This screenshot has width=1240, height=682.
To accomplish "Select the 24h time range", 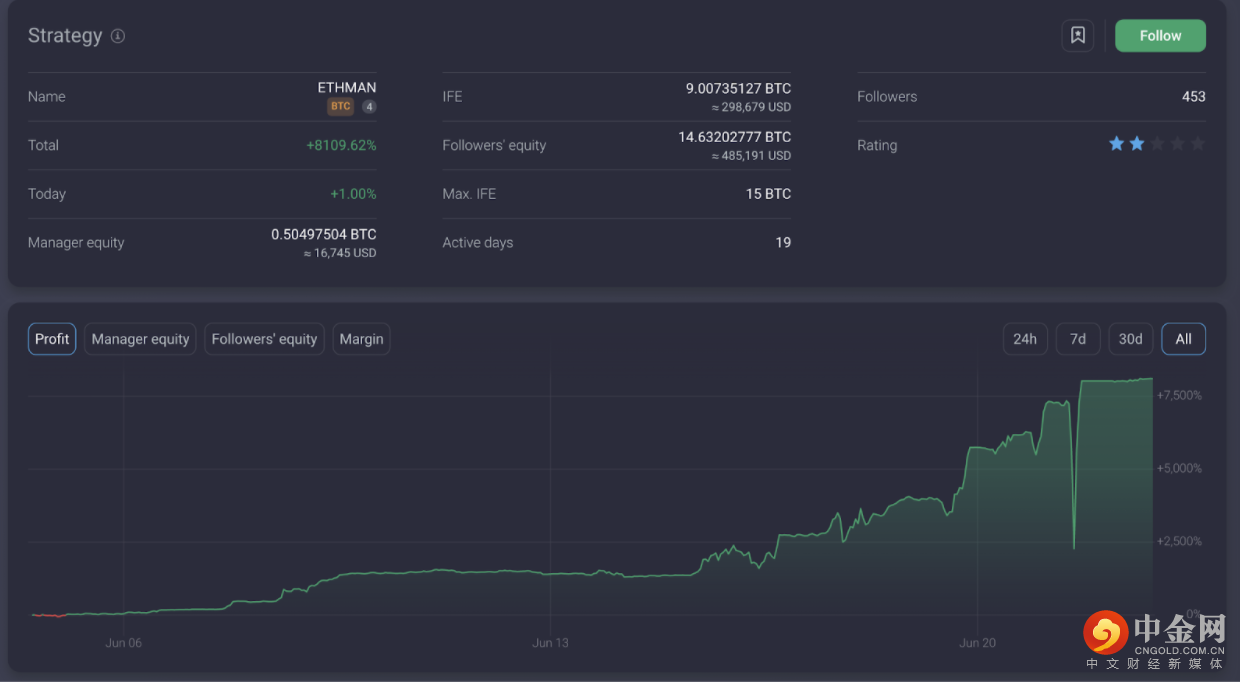I will pos(1025,339).
